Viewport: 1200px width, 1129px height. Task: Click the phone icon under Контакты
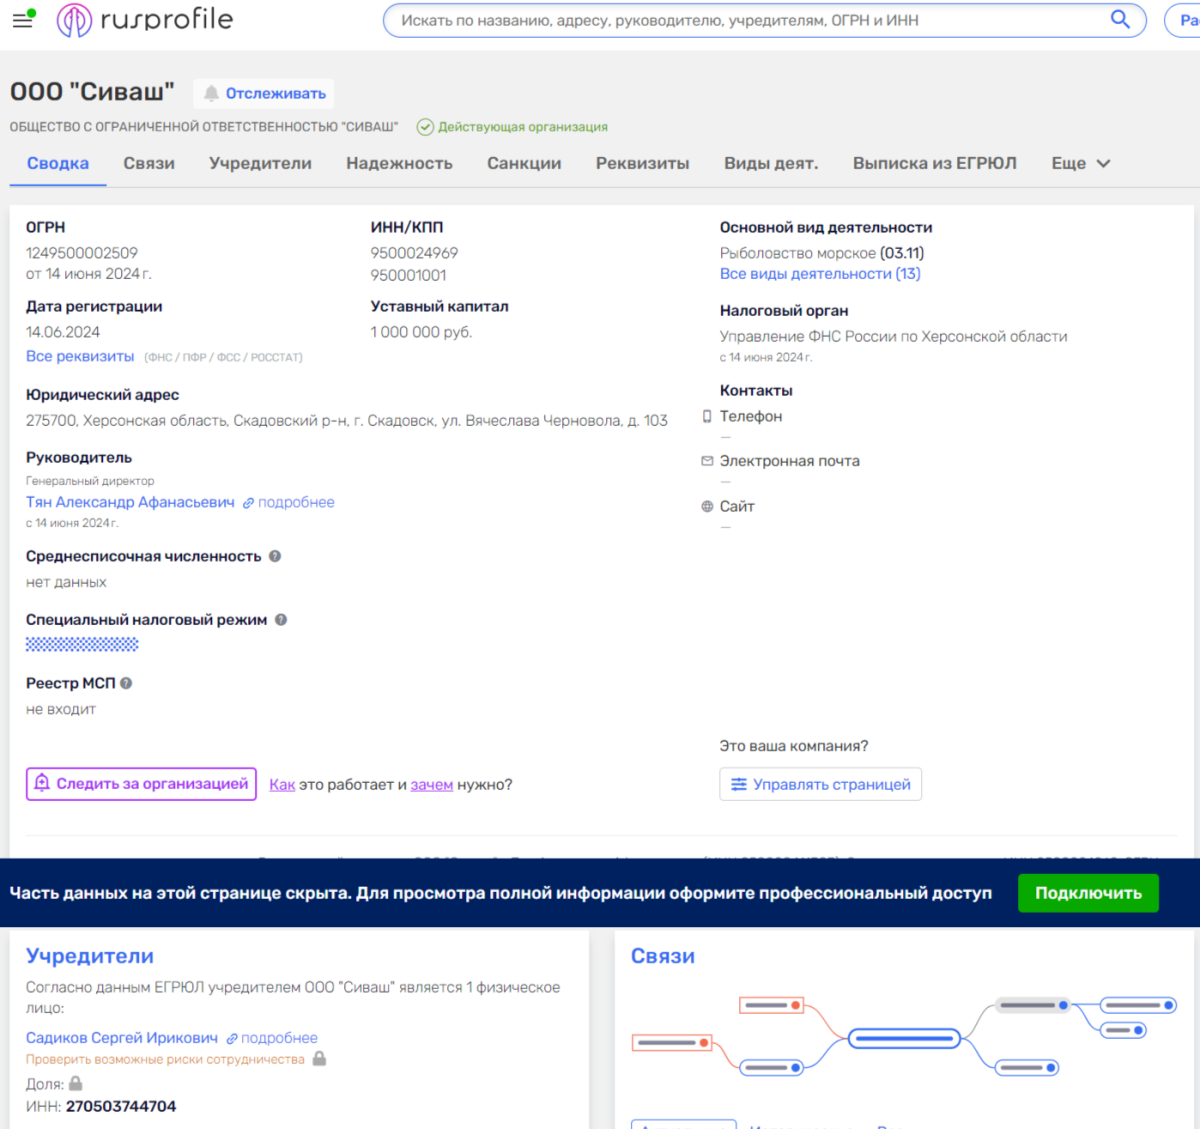(707, 416)
